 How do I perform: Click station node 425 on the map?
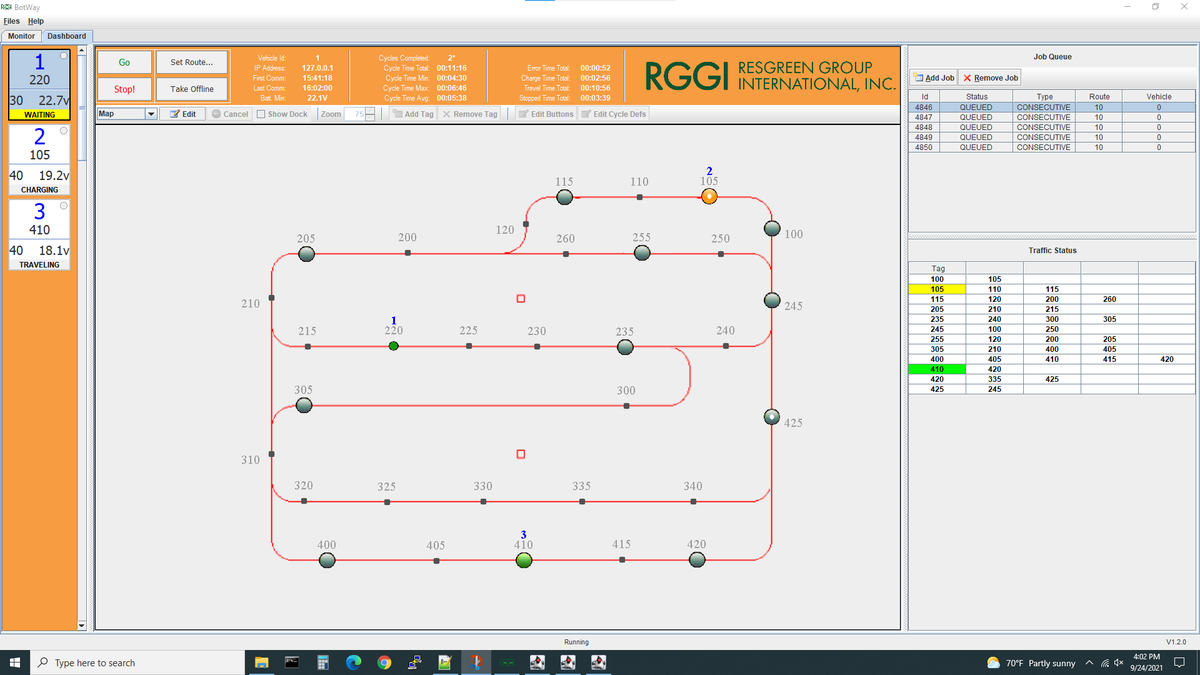772,416
